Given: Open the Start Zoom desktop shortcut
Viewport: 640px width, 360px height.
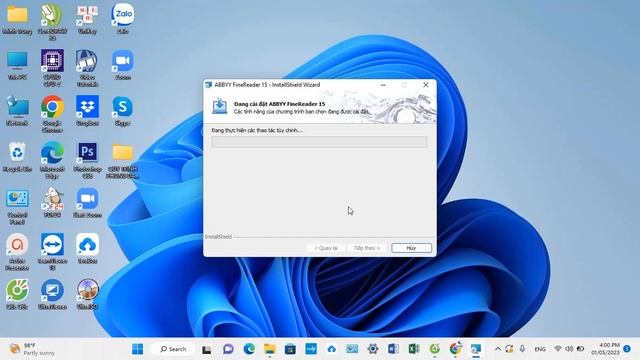Looking at the screenshot, I should (x=87, y=202).
